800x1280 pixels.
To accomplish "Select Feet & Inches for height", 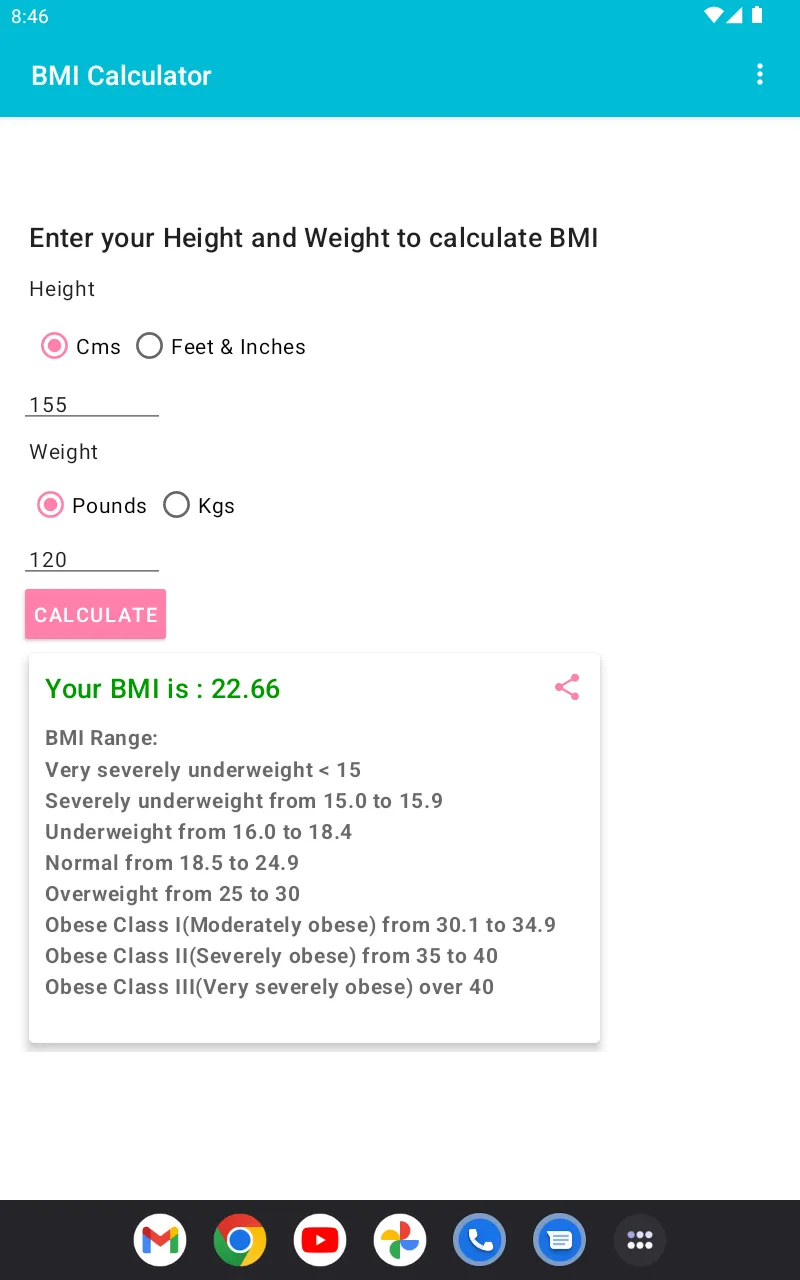I will [x=150, y=346].
